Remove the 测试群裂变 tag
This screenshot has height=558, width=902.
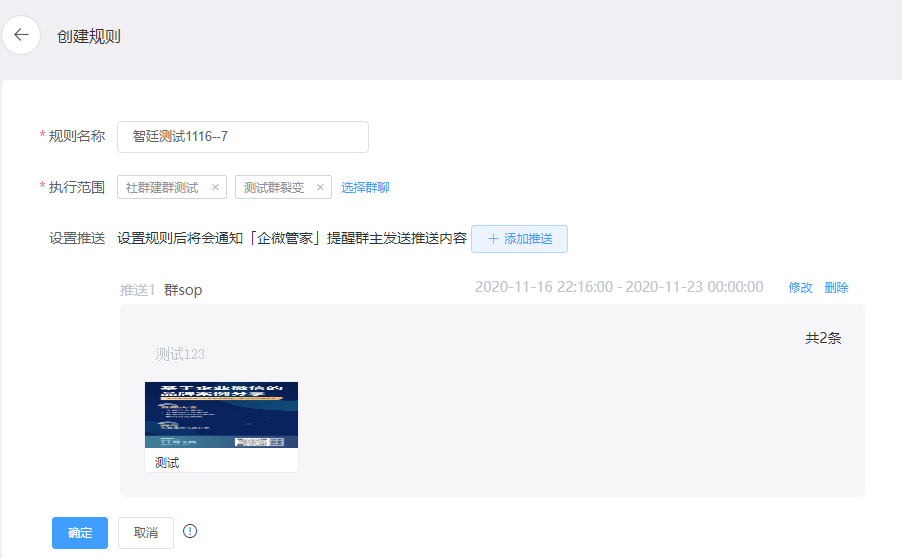(x=320, y=188)
